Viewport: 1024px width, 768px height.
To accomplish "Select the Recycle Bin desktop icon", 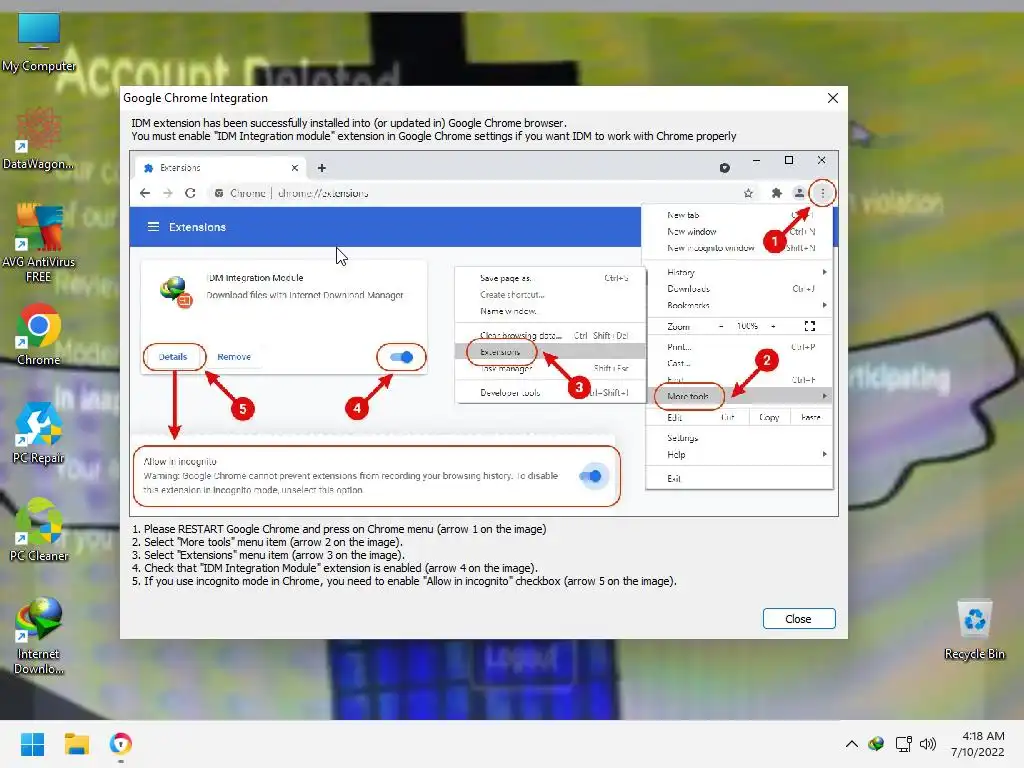I will point(974,630).
